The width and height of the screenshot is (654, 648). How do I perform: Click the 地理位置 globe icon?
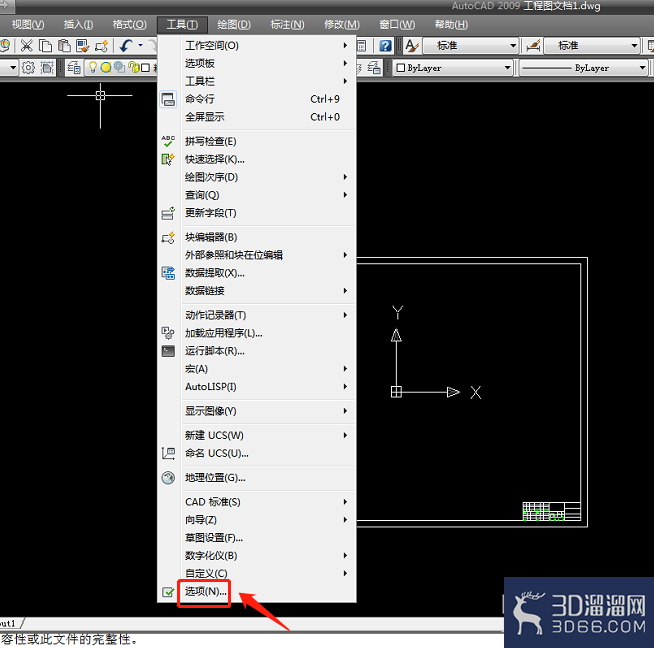point(168,478)
